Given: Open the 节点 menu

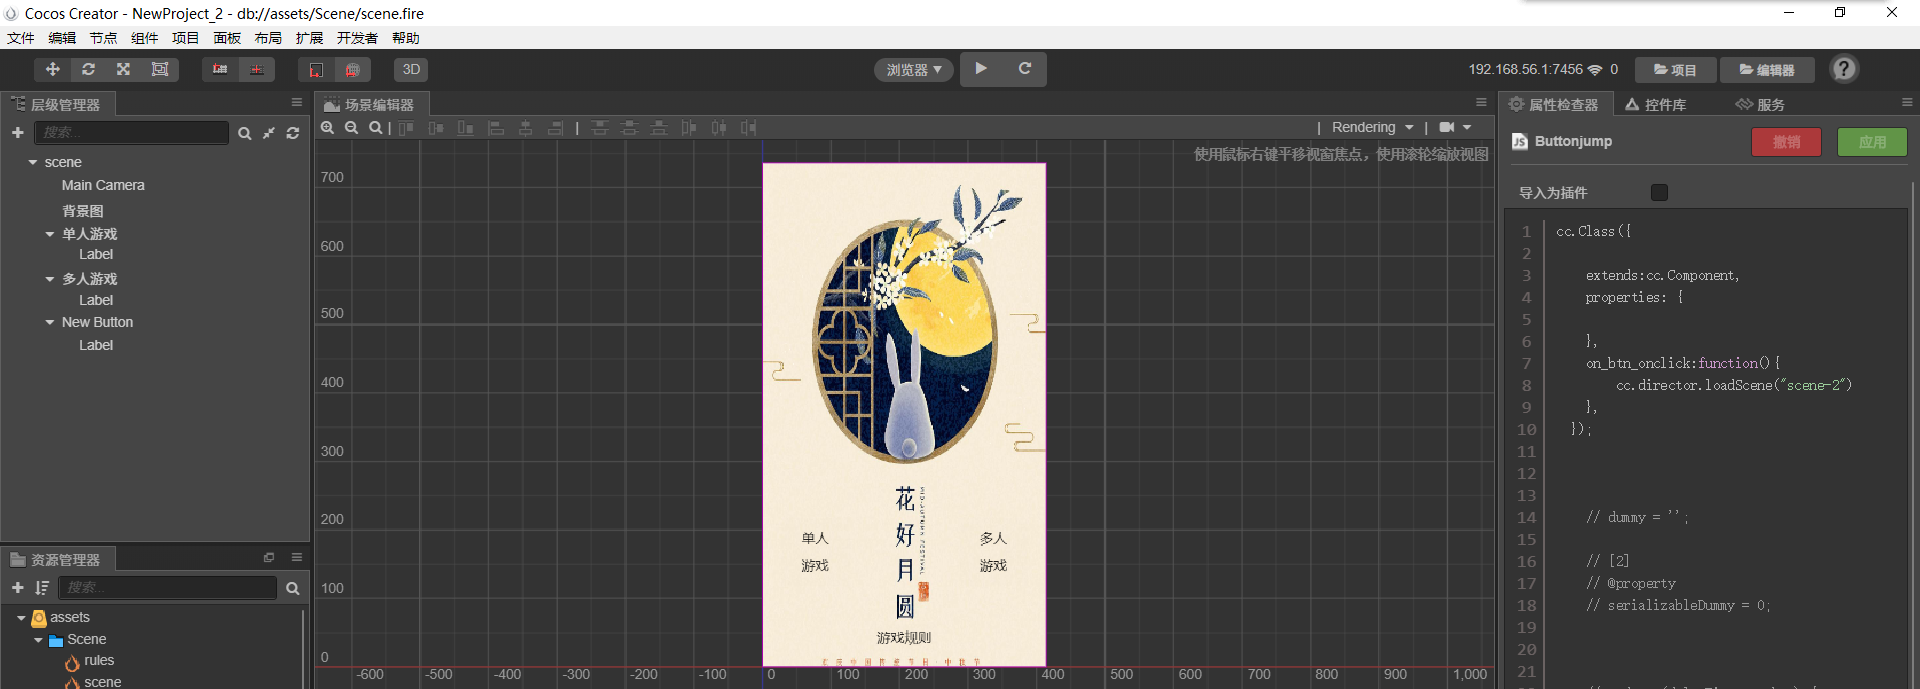Looking at the screenshot, I should tap(103, 38).
